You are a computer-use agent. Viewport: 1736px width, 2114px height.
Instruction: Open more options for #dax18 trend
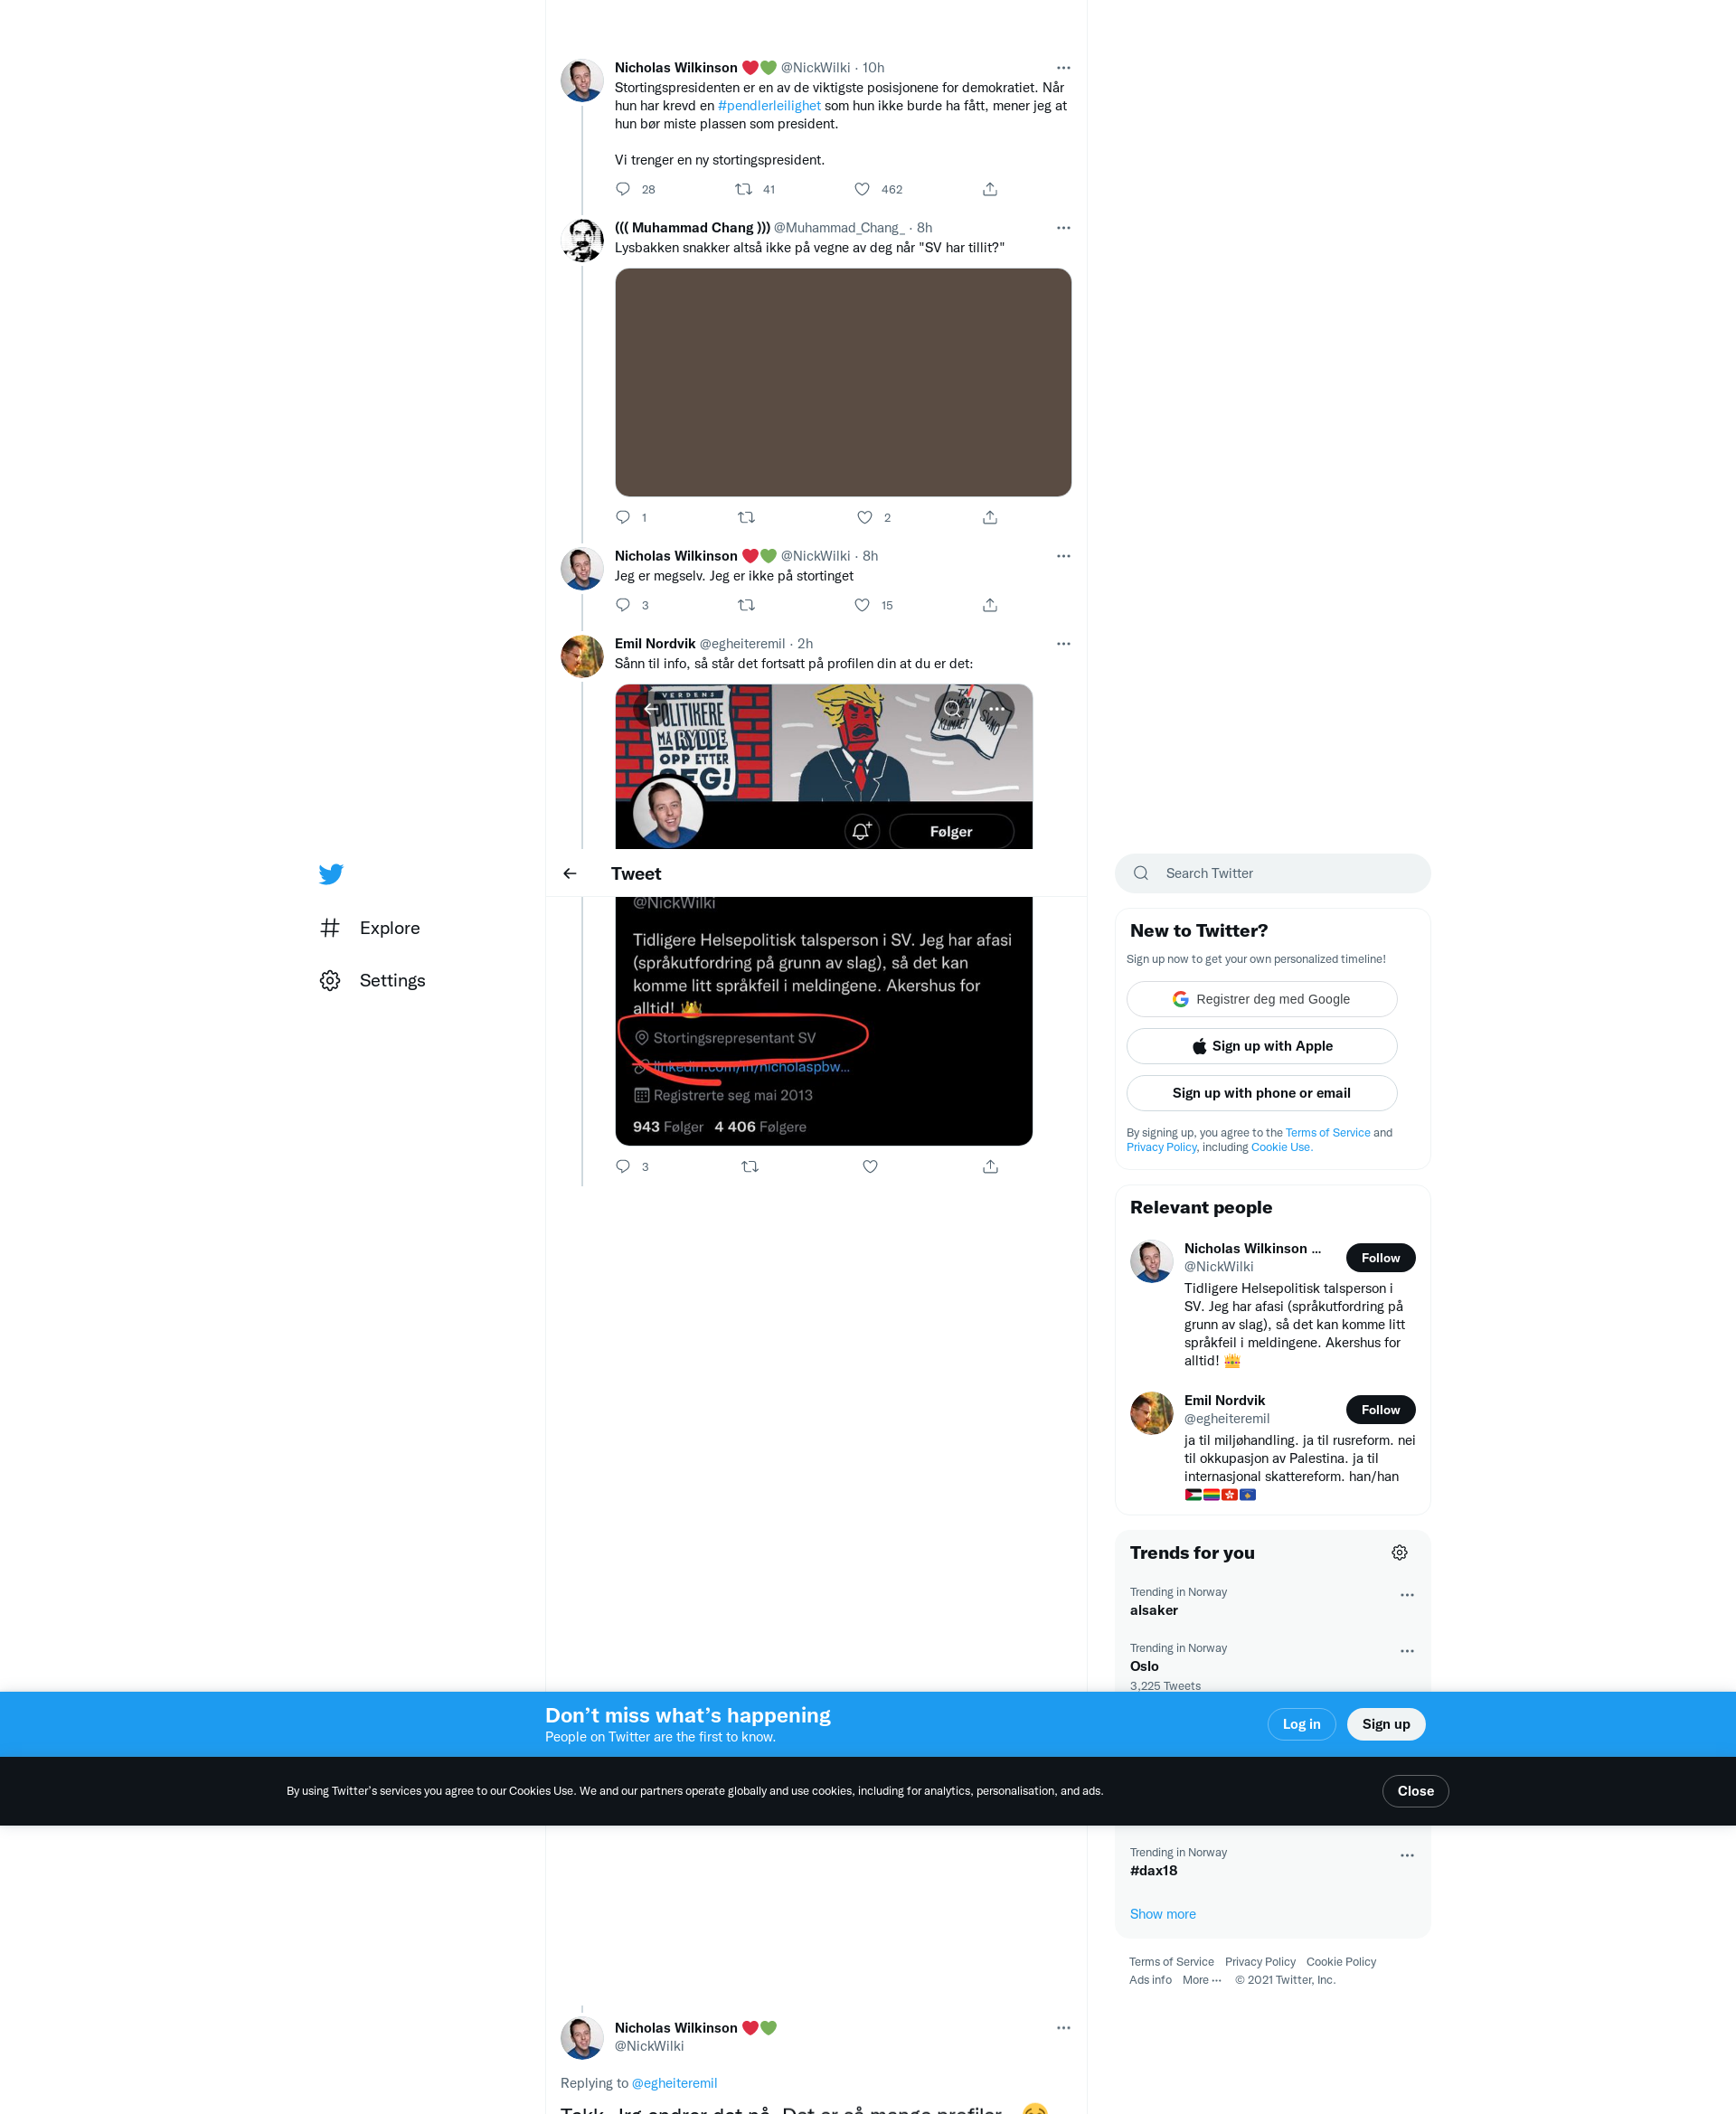1407,1855
